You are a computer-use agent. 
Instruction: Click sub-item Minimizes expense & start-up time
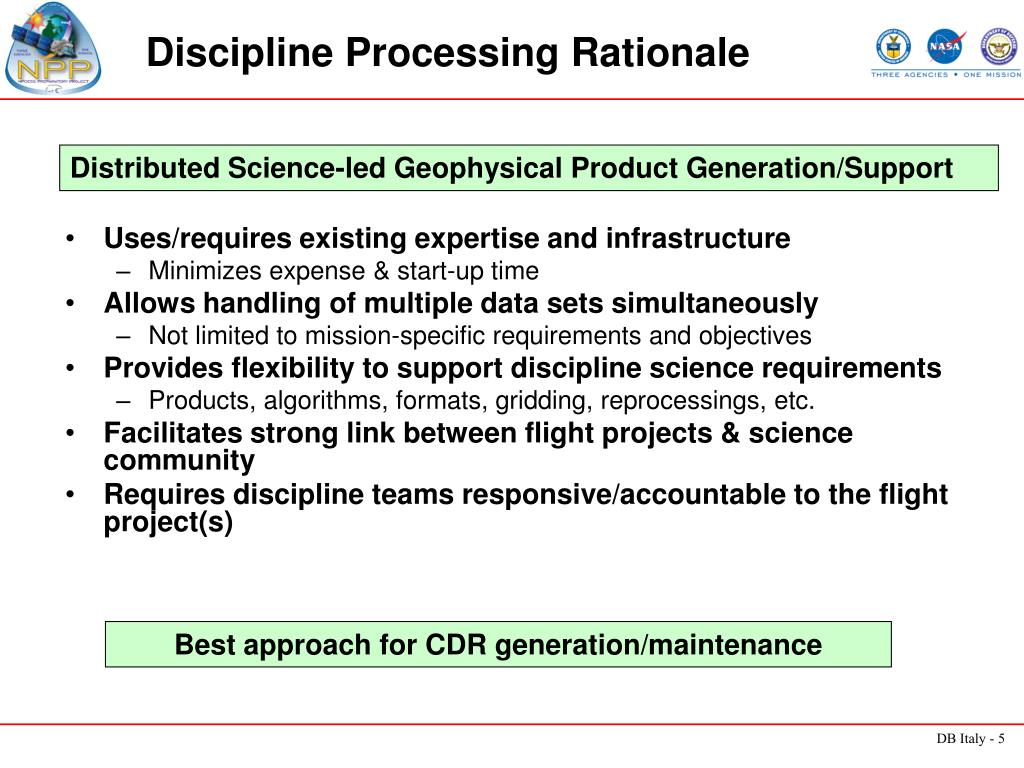344,270
